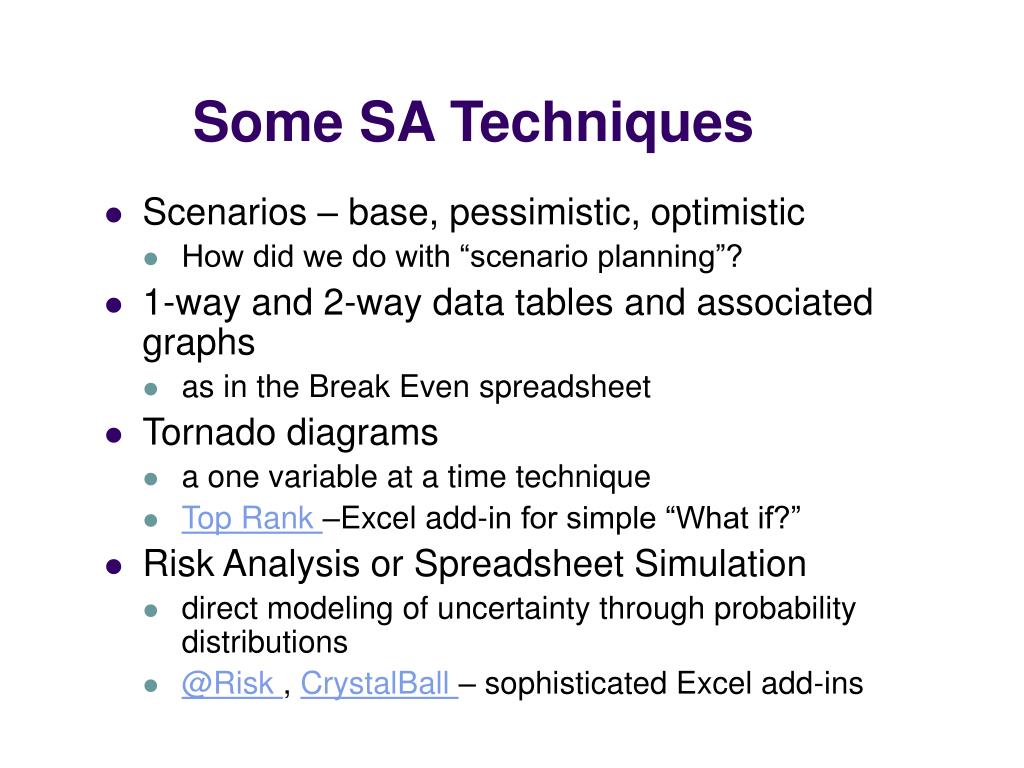Click the bullet dot beside Tornado diagrams
The width and height of the screenshot is (1024, 768).
pyautogui.click(x=114, y=436)
